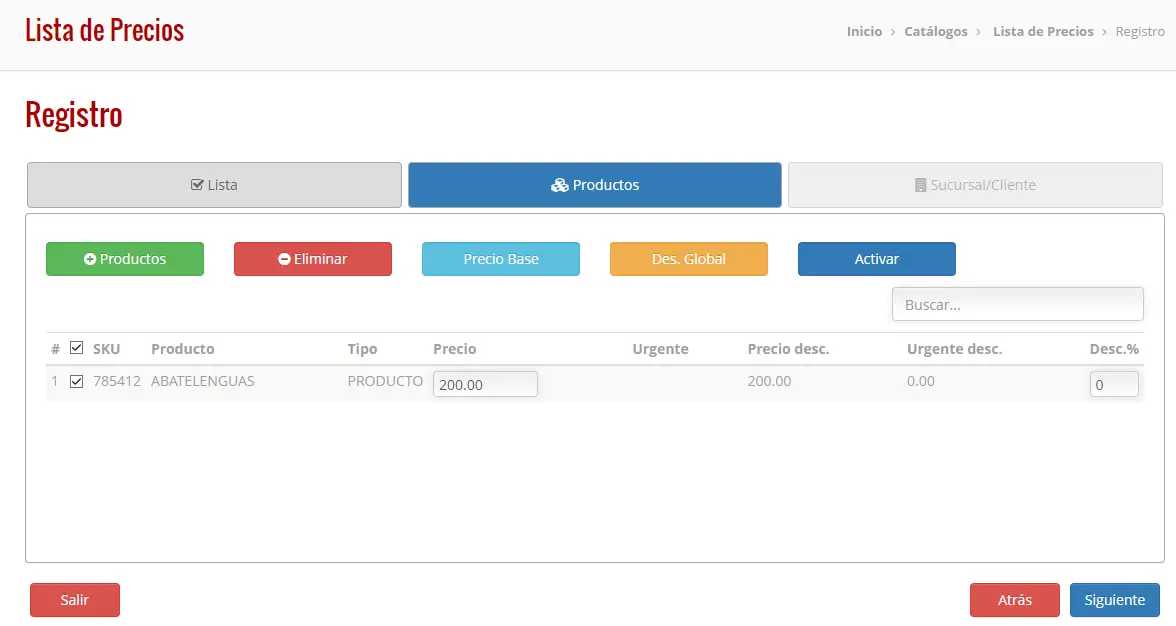Image resolution: width=1176 pixels, height=626 pixels.
Task: Click the Urgente column header
Action: point(660,349)
